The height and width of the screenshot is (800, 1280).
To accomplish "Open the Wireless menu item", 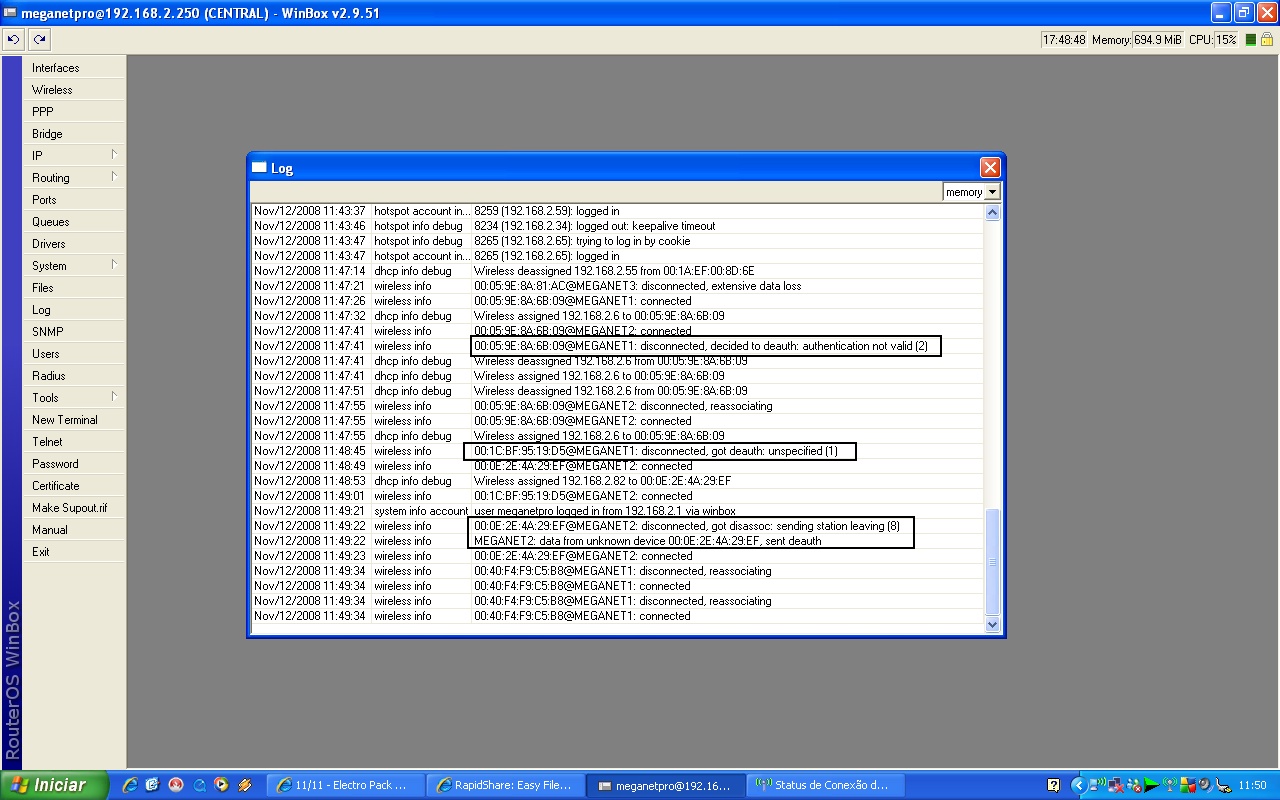I will pyautogui.click(x=75, y=89).
